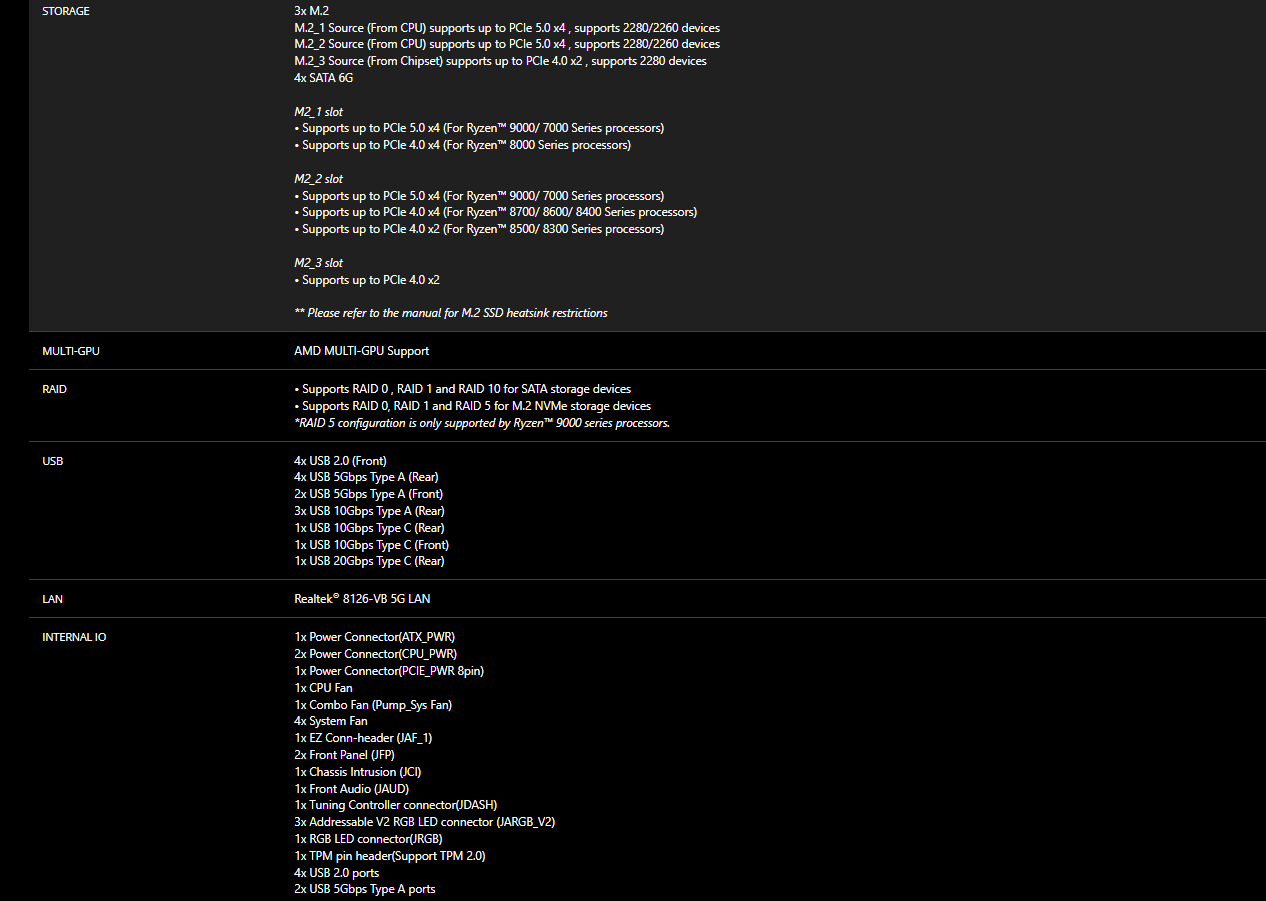Click "1x Front Audio (JAUD)" entry

[x=351, y=789]
